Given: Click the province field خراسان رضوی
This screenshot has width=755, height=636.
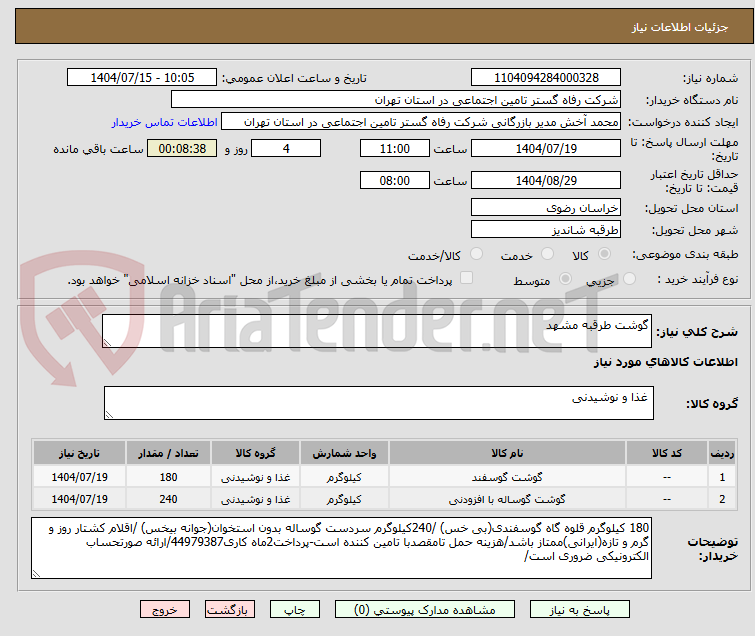Looking at the screenshot, I should [546, 208].
